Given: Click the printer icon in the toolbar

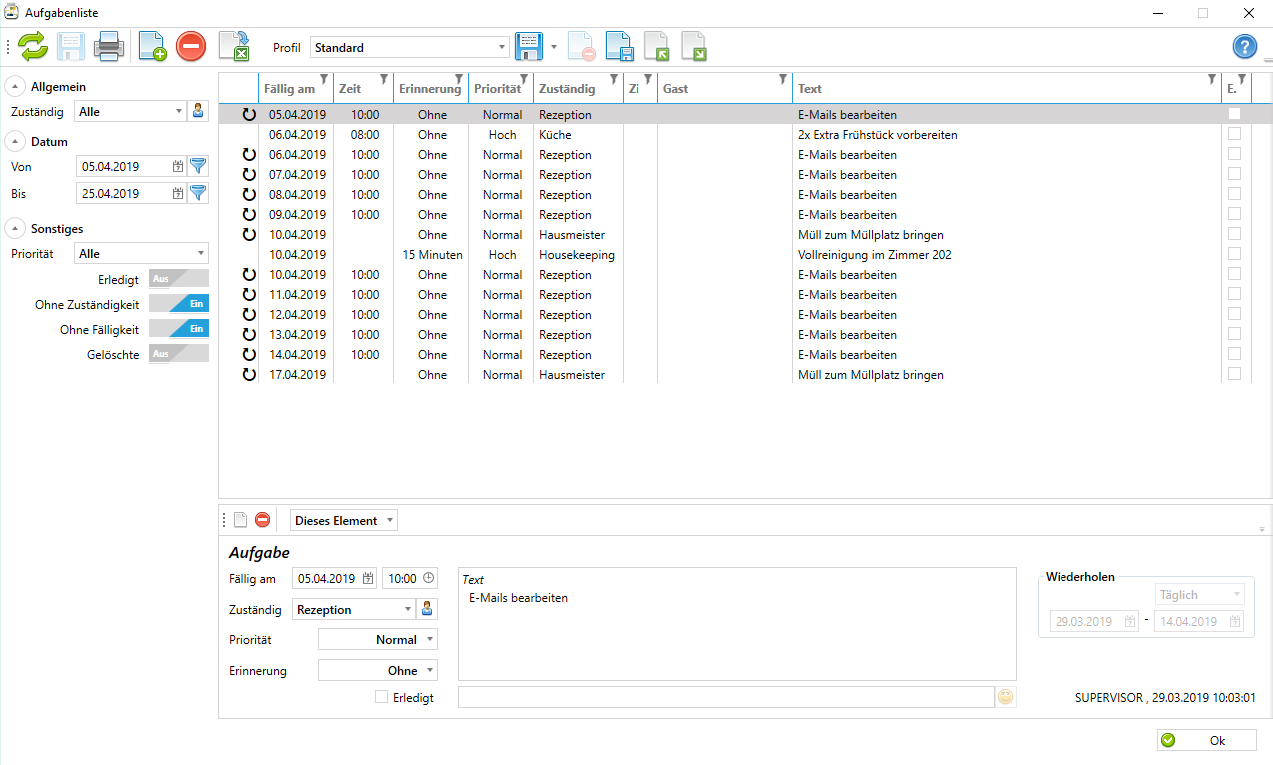Looking at the screenshot, I should click(x=108, y=47).
